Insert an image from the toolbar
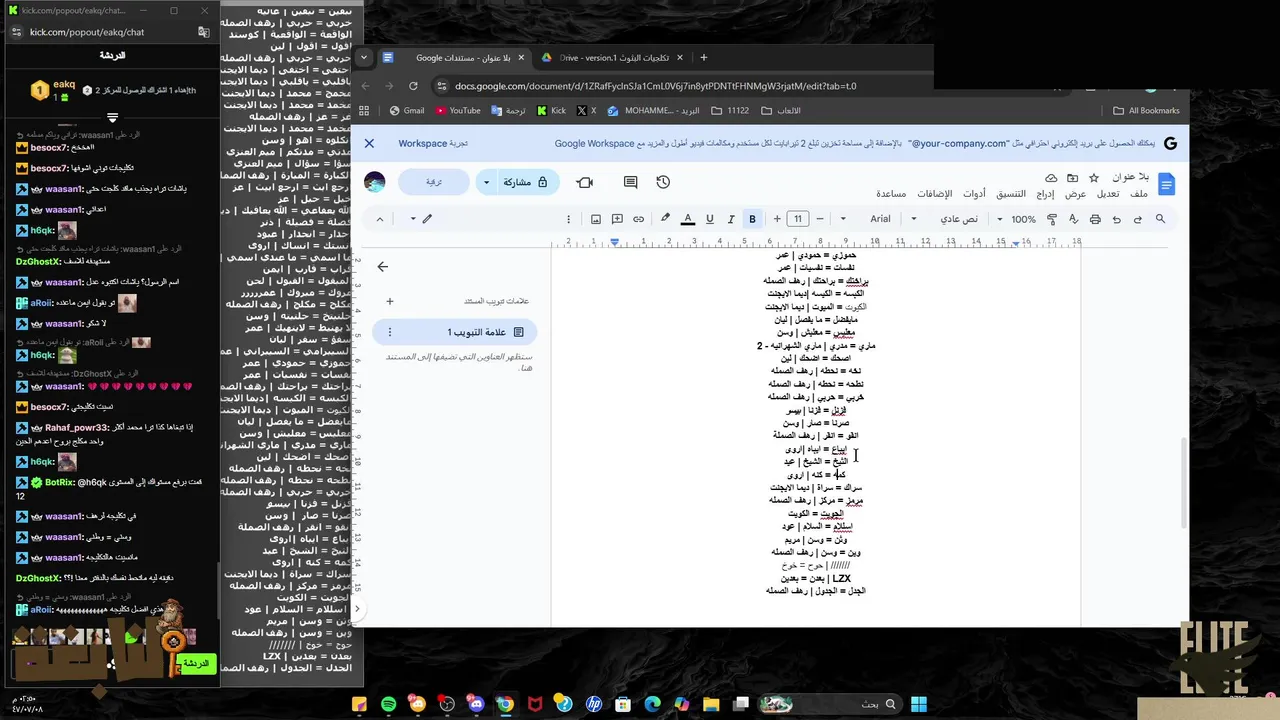1280x720 pixels. pos(596,219)
